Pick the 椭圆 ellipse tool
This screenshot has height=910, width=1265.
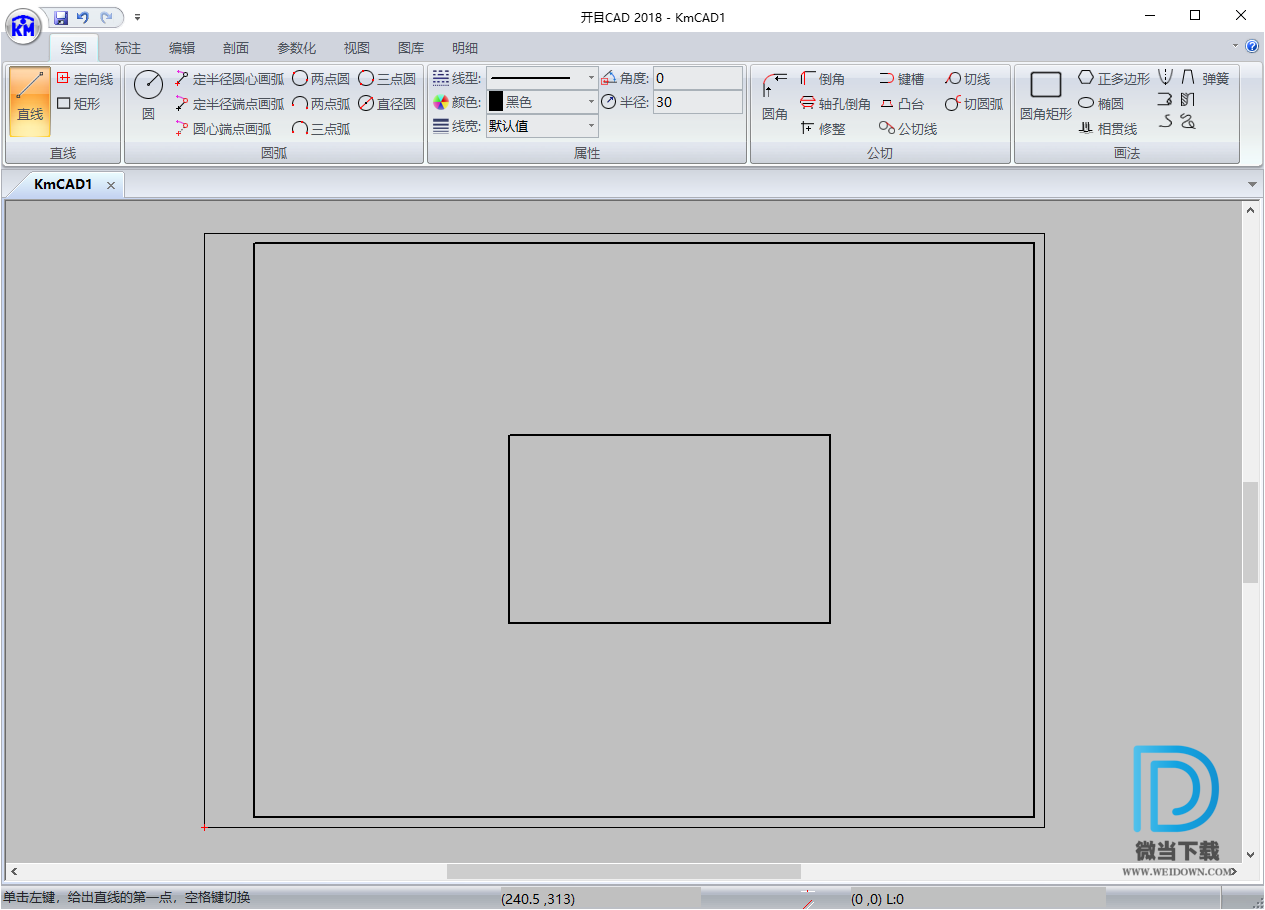tap(1101, 104)
